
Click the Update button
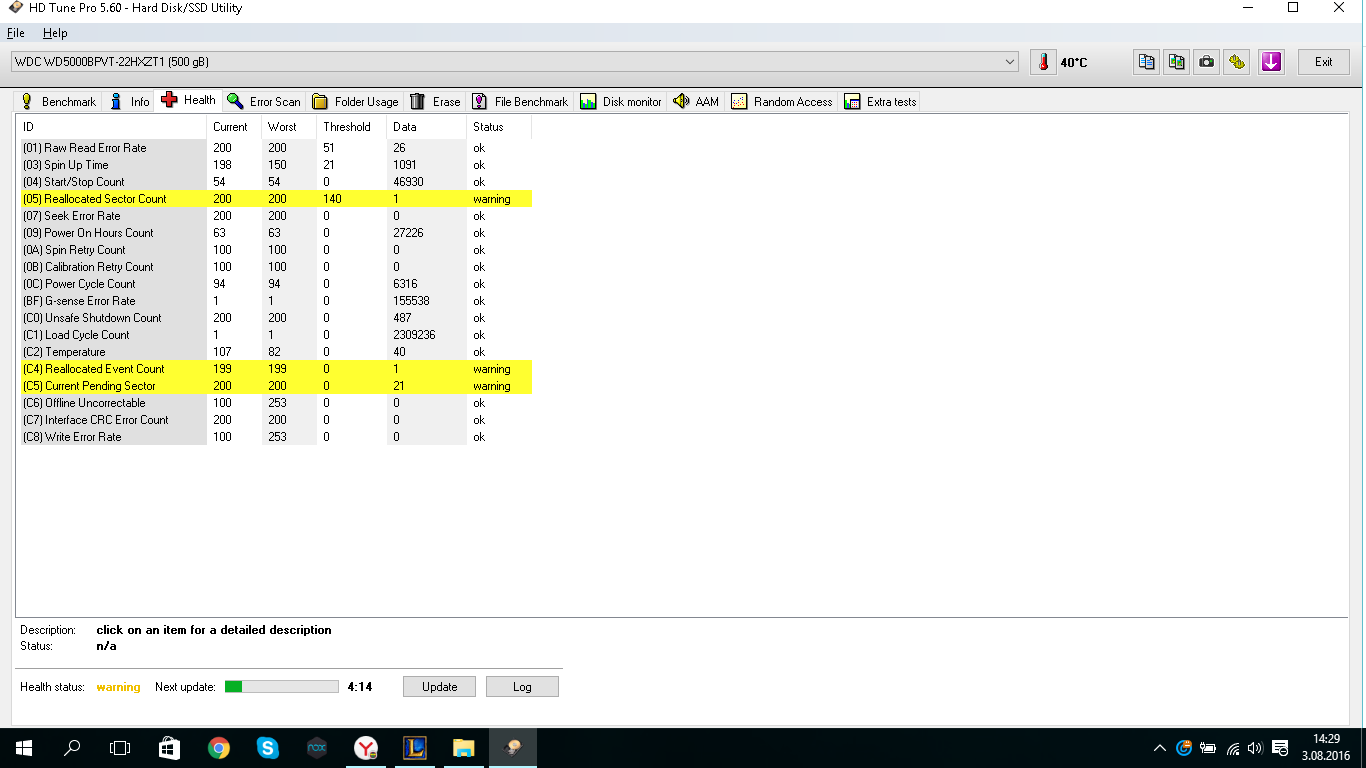point(440,687)
